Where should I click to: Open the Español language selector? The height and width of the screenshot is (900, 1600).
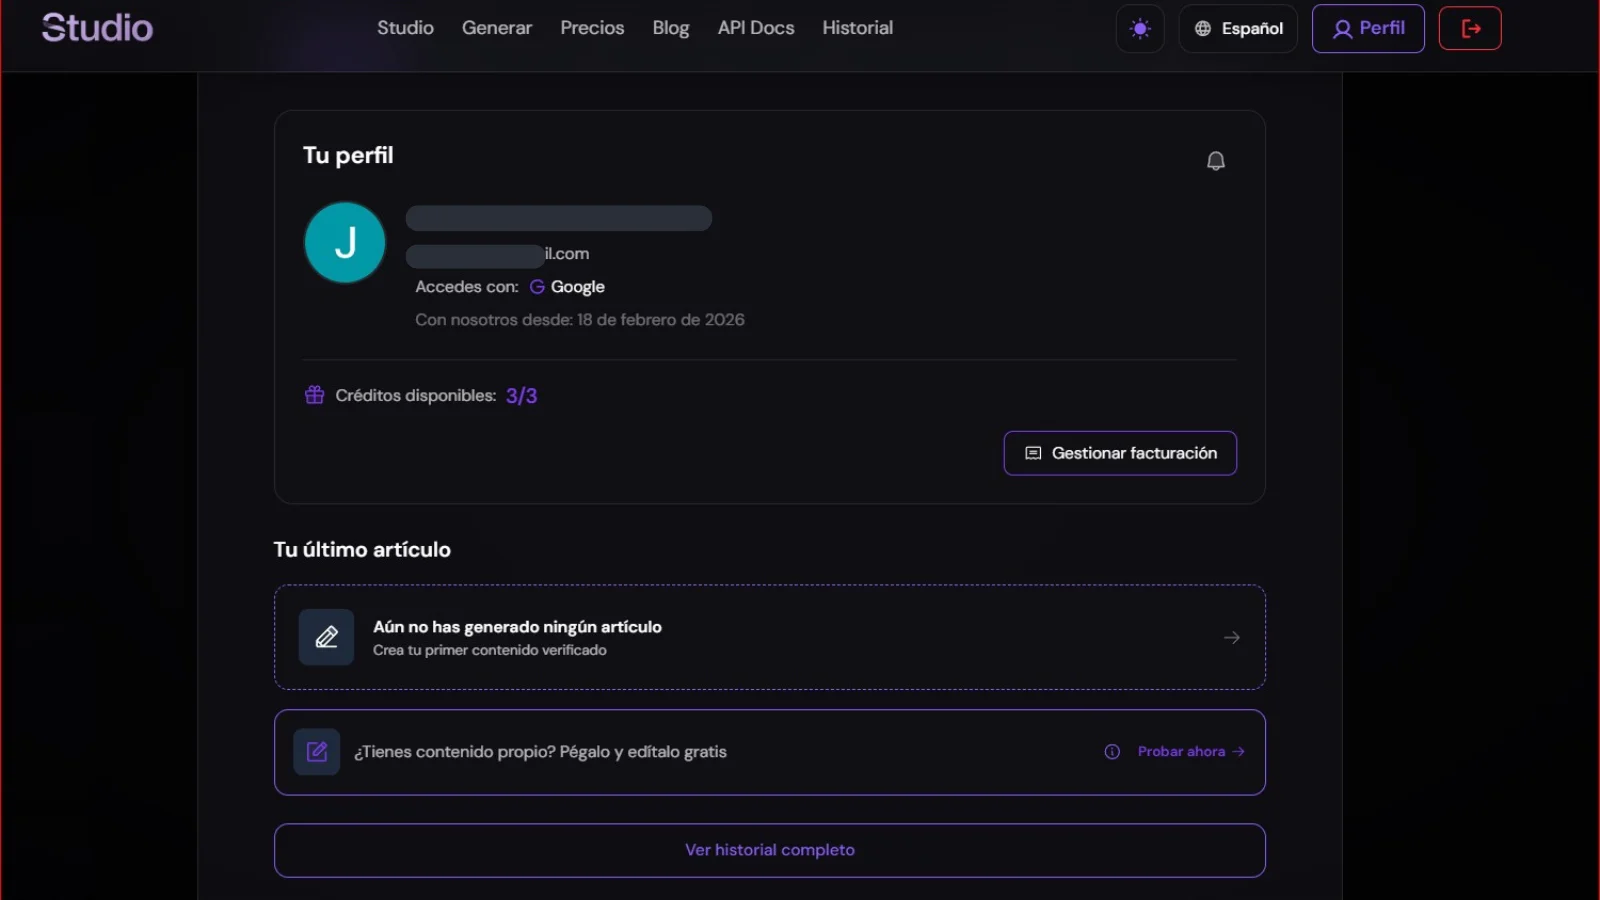1238,29
